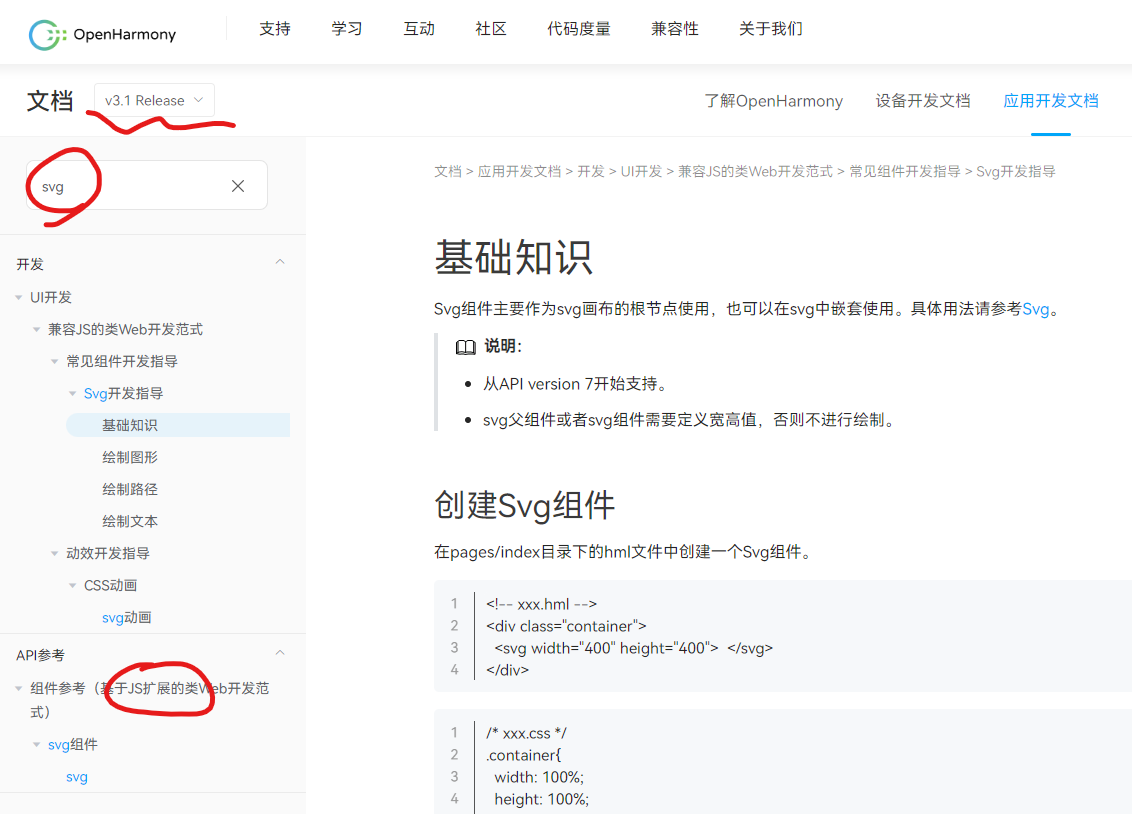
Task: Open the svg API reference leaf item
Action: pos(77,777)
